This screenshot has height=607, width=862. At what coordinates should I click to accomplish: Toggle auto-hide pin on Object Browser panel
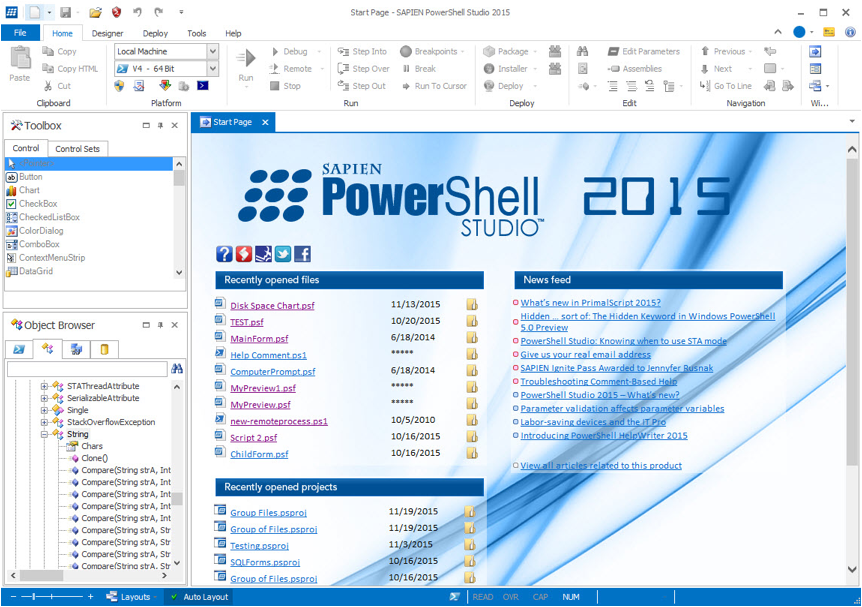160,325
